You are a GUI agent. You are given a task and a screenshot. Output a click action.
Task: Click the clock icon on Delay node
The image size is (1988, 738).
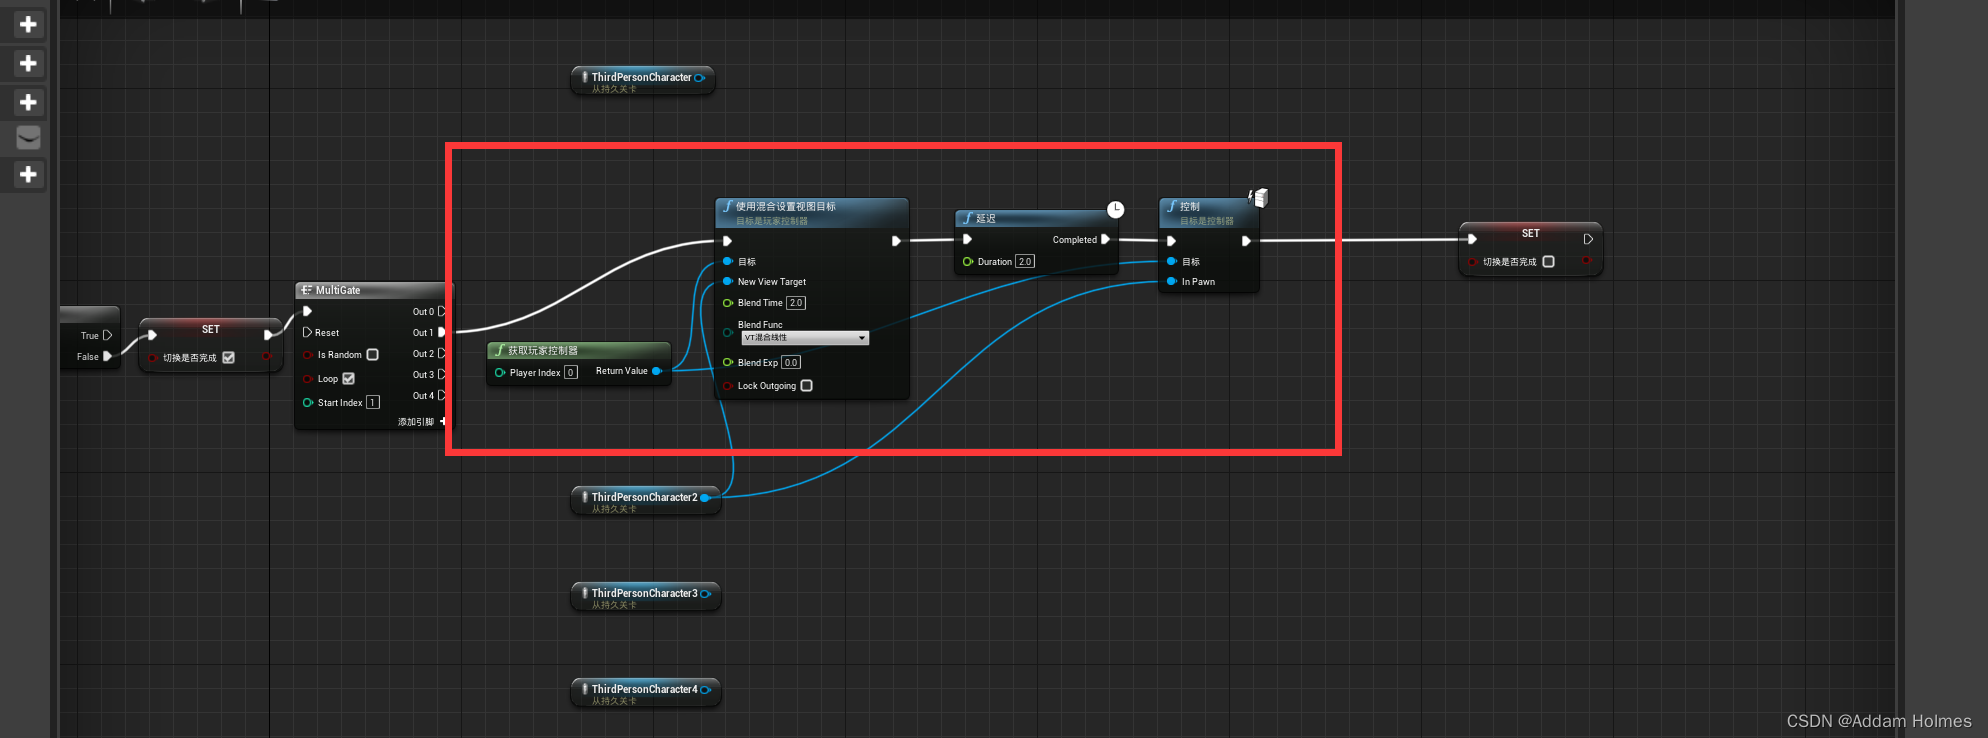(1115, 209)
